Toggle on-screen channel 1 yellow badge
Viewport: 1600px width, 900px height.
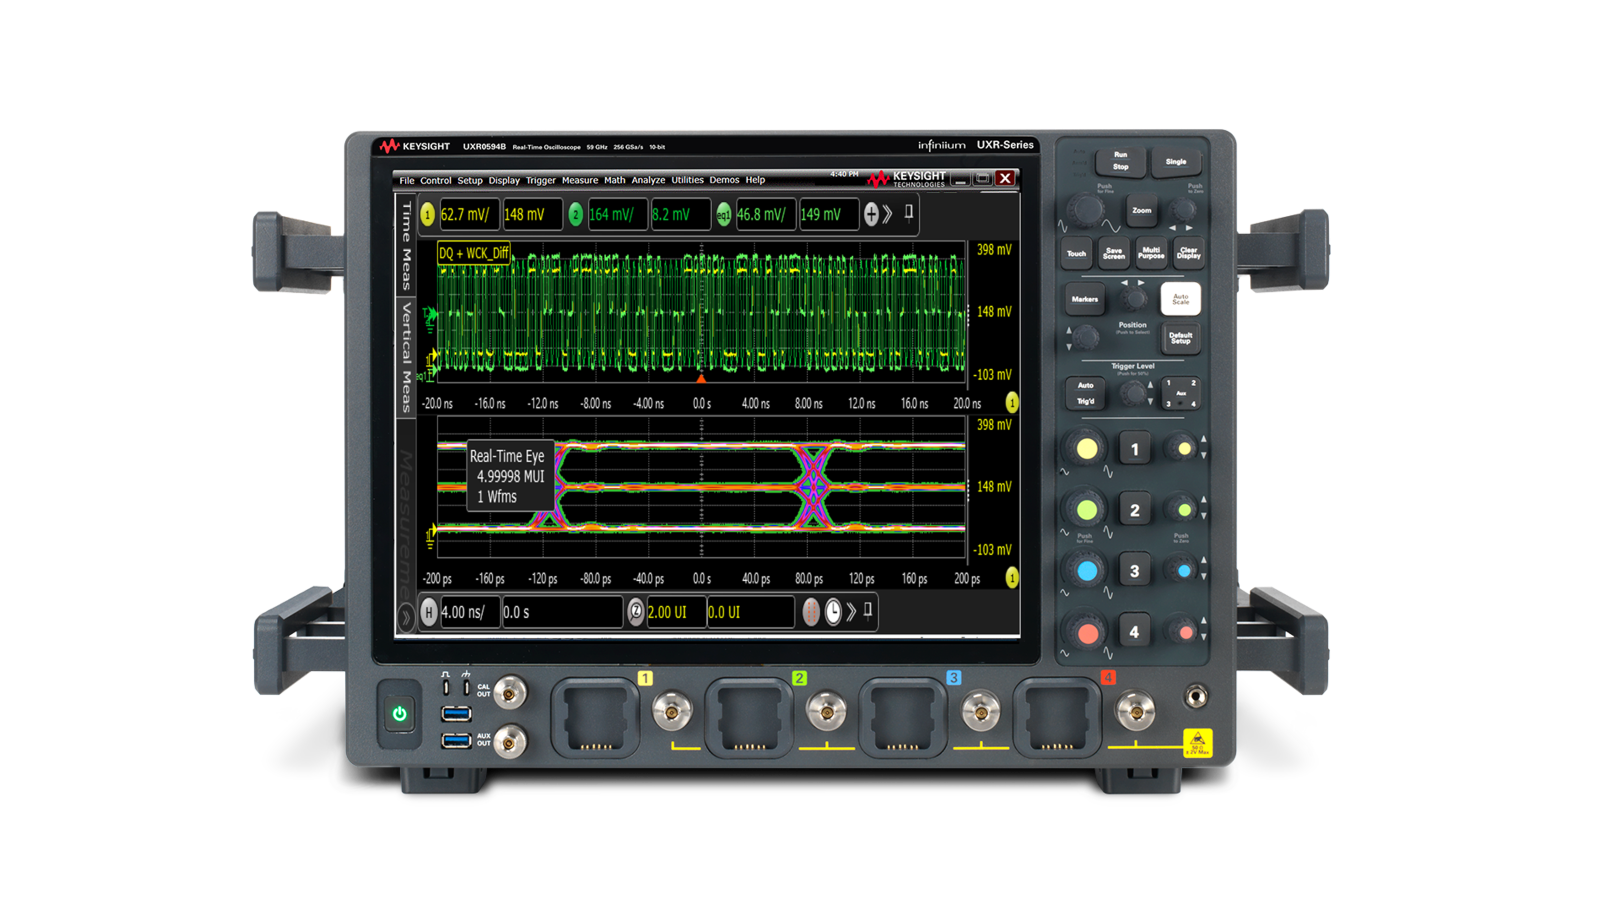coord(428,215)
